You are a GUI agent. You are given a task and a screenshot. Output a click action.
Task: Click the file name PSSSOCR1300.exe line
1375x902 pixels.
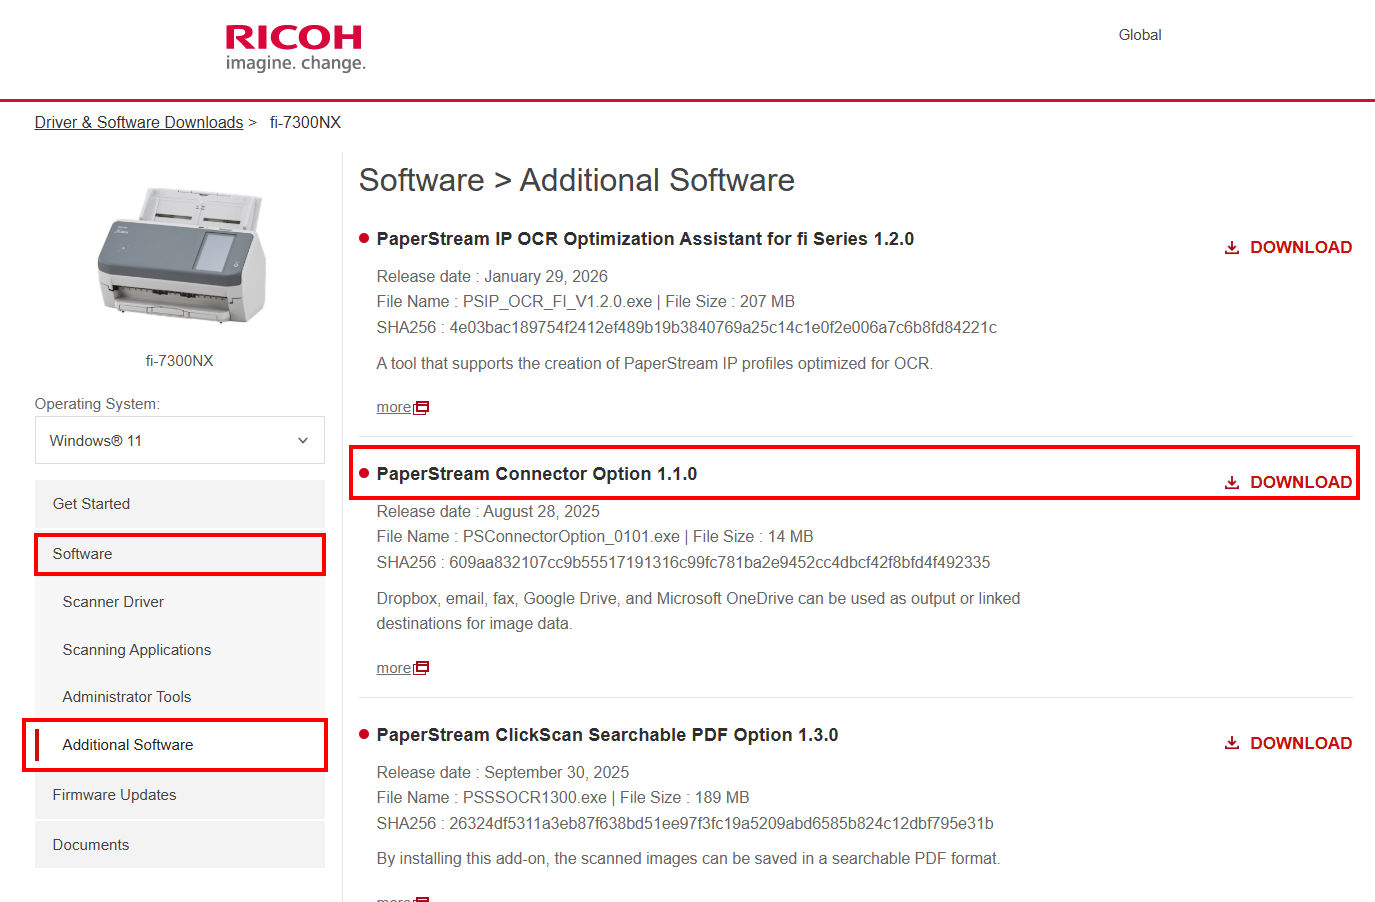point(563,798)
